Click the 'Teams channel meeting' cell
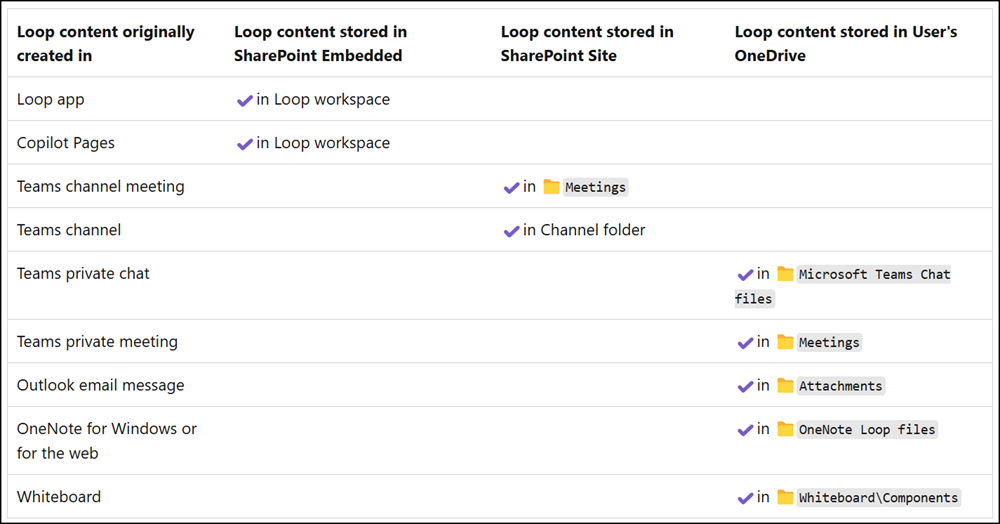 click(x=101, y=187)
